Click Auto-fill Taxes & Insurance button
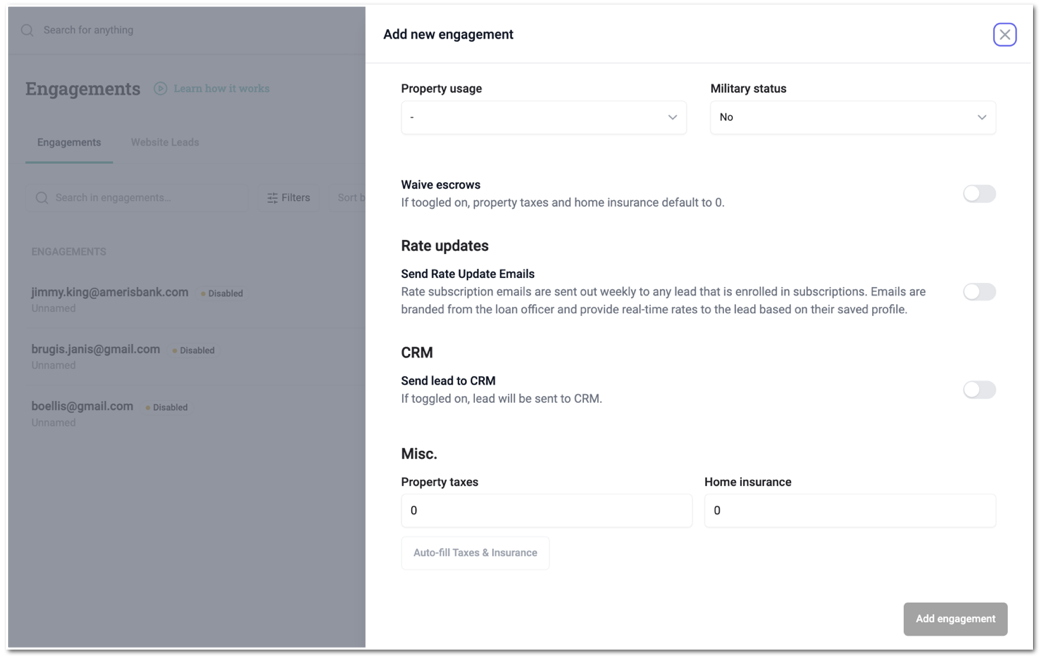Screen dimensions: 1042x660 (x=475, y=553)
